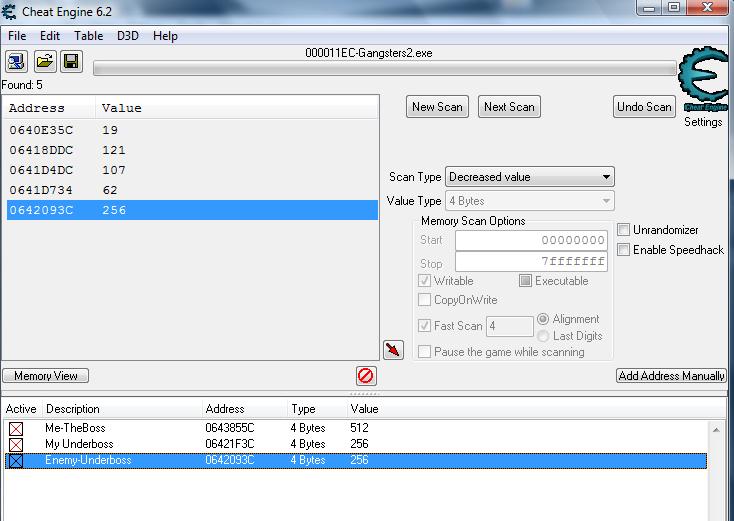The image size is (734, 521).
Task: Click the address table Value column header
Action: coord(364,409)
